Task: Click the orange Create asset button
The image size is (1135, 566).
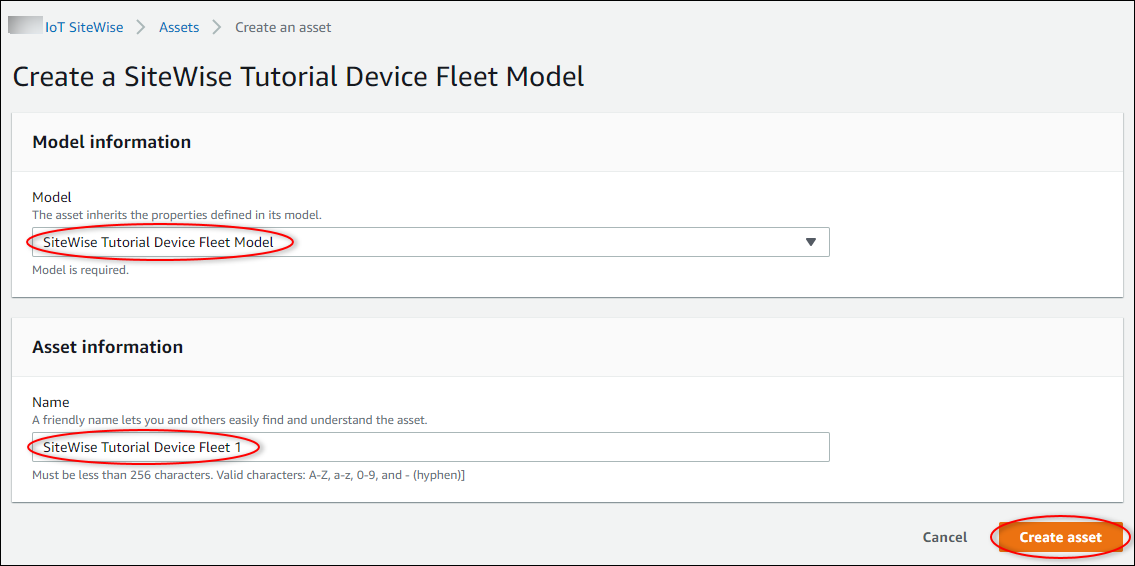Action: click(1060, 537)
